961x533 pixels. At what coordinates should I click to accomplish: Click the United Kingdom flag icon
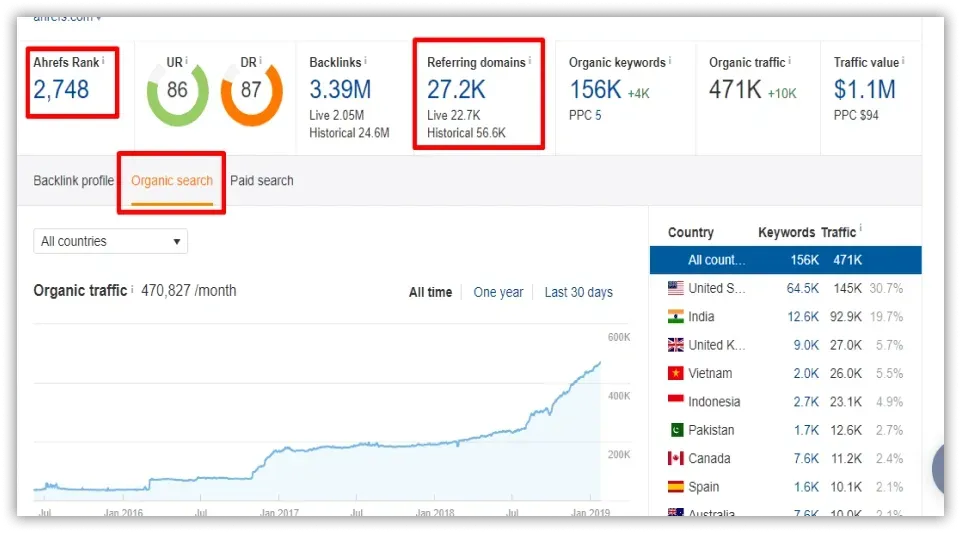675,345
